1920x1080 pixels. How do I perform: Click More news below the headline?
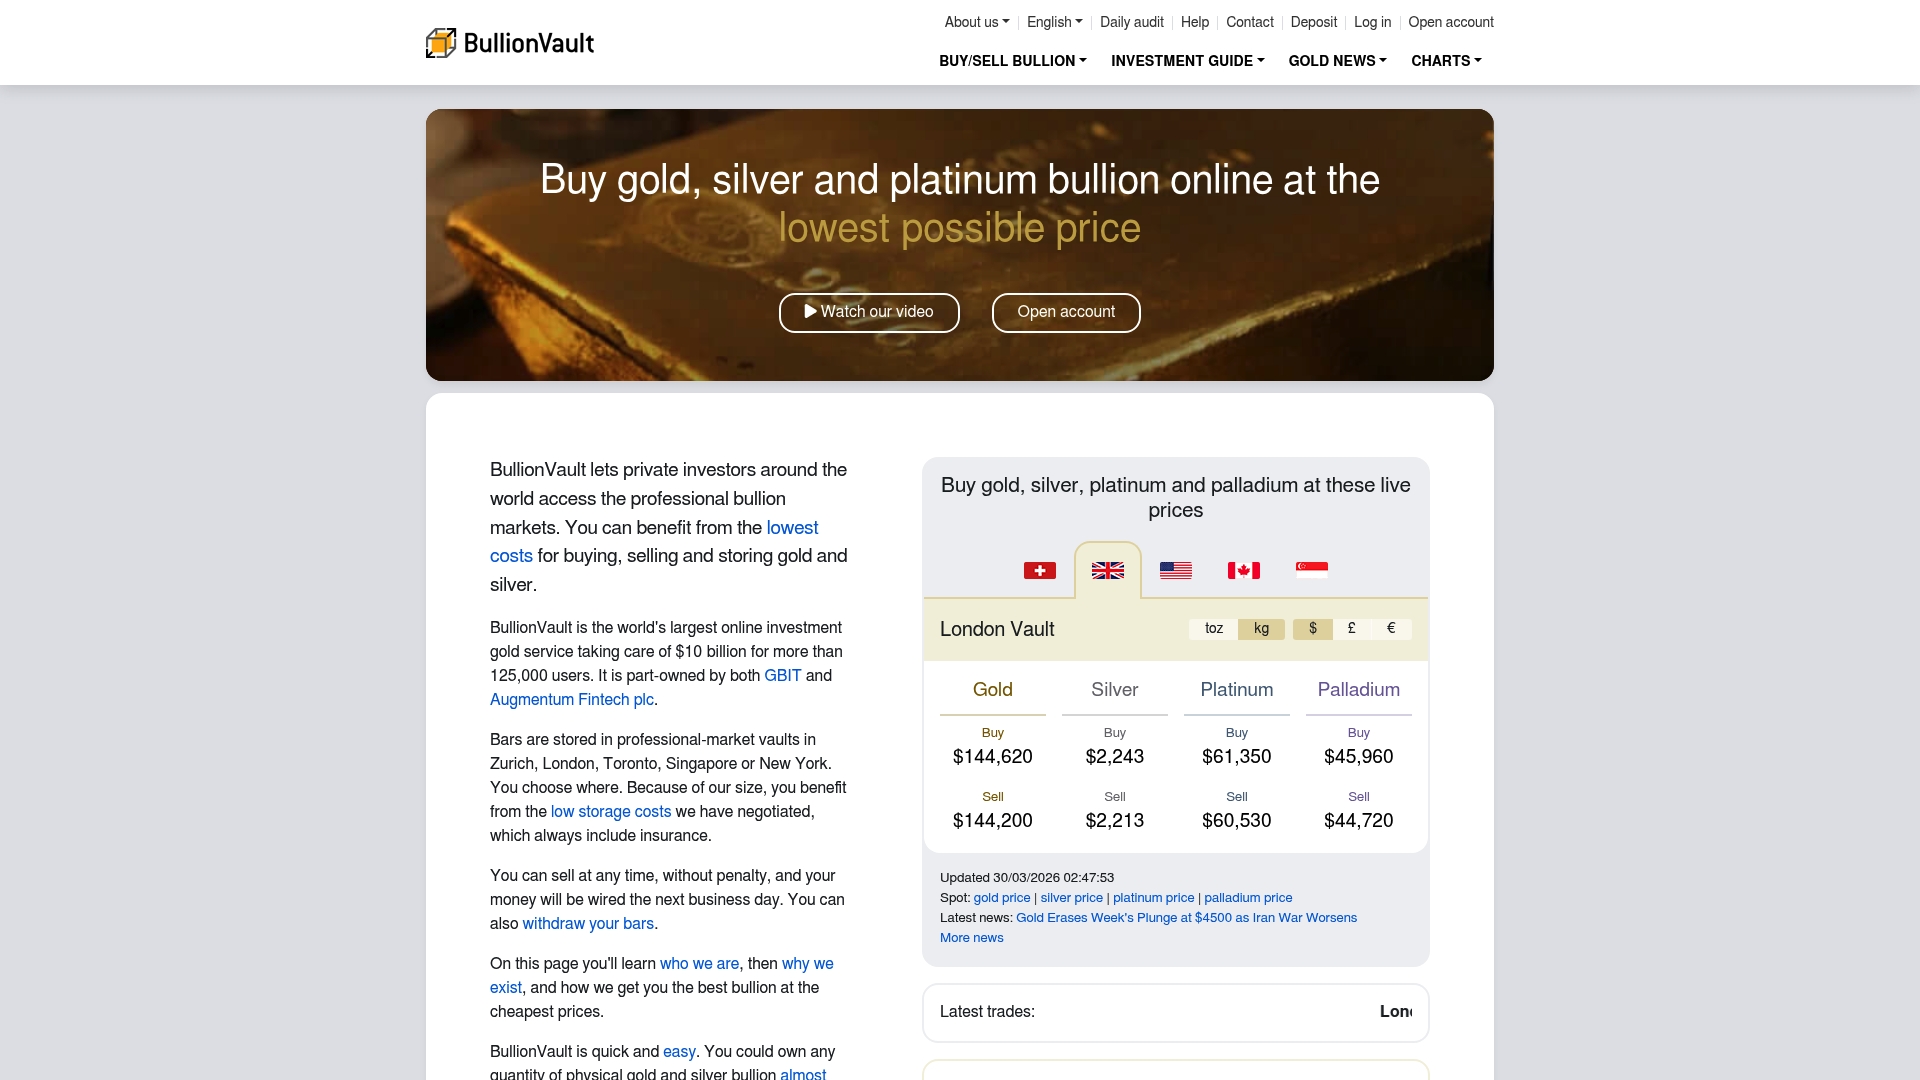pos(971,938)
